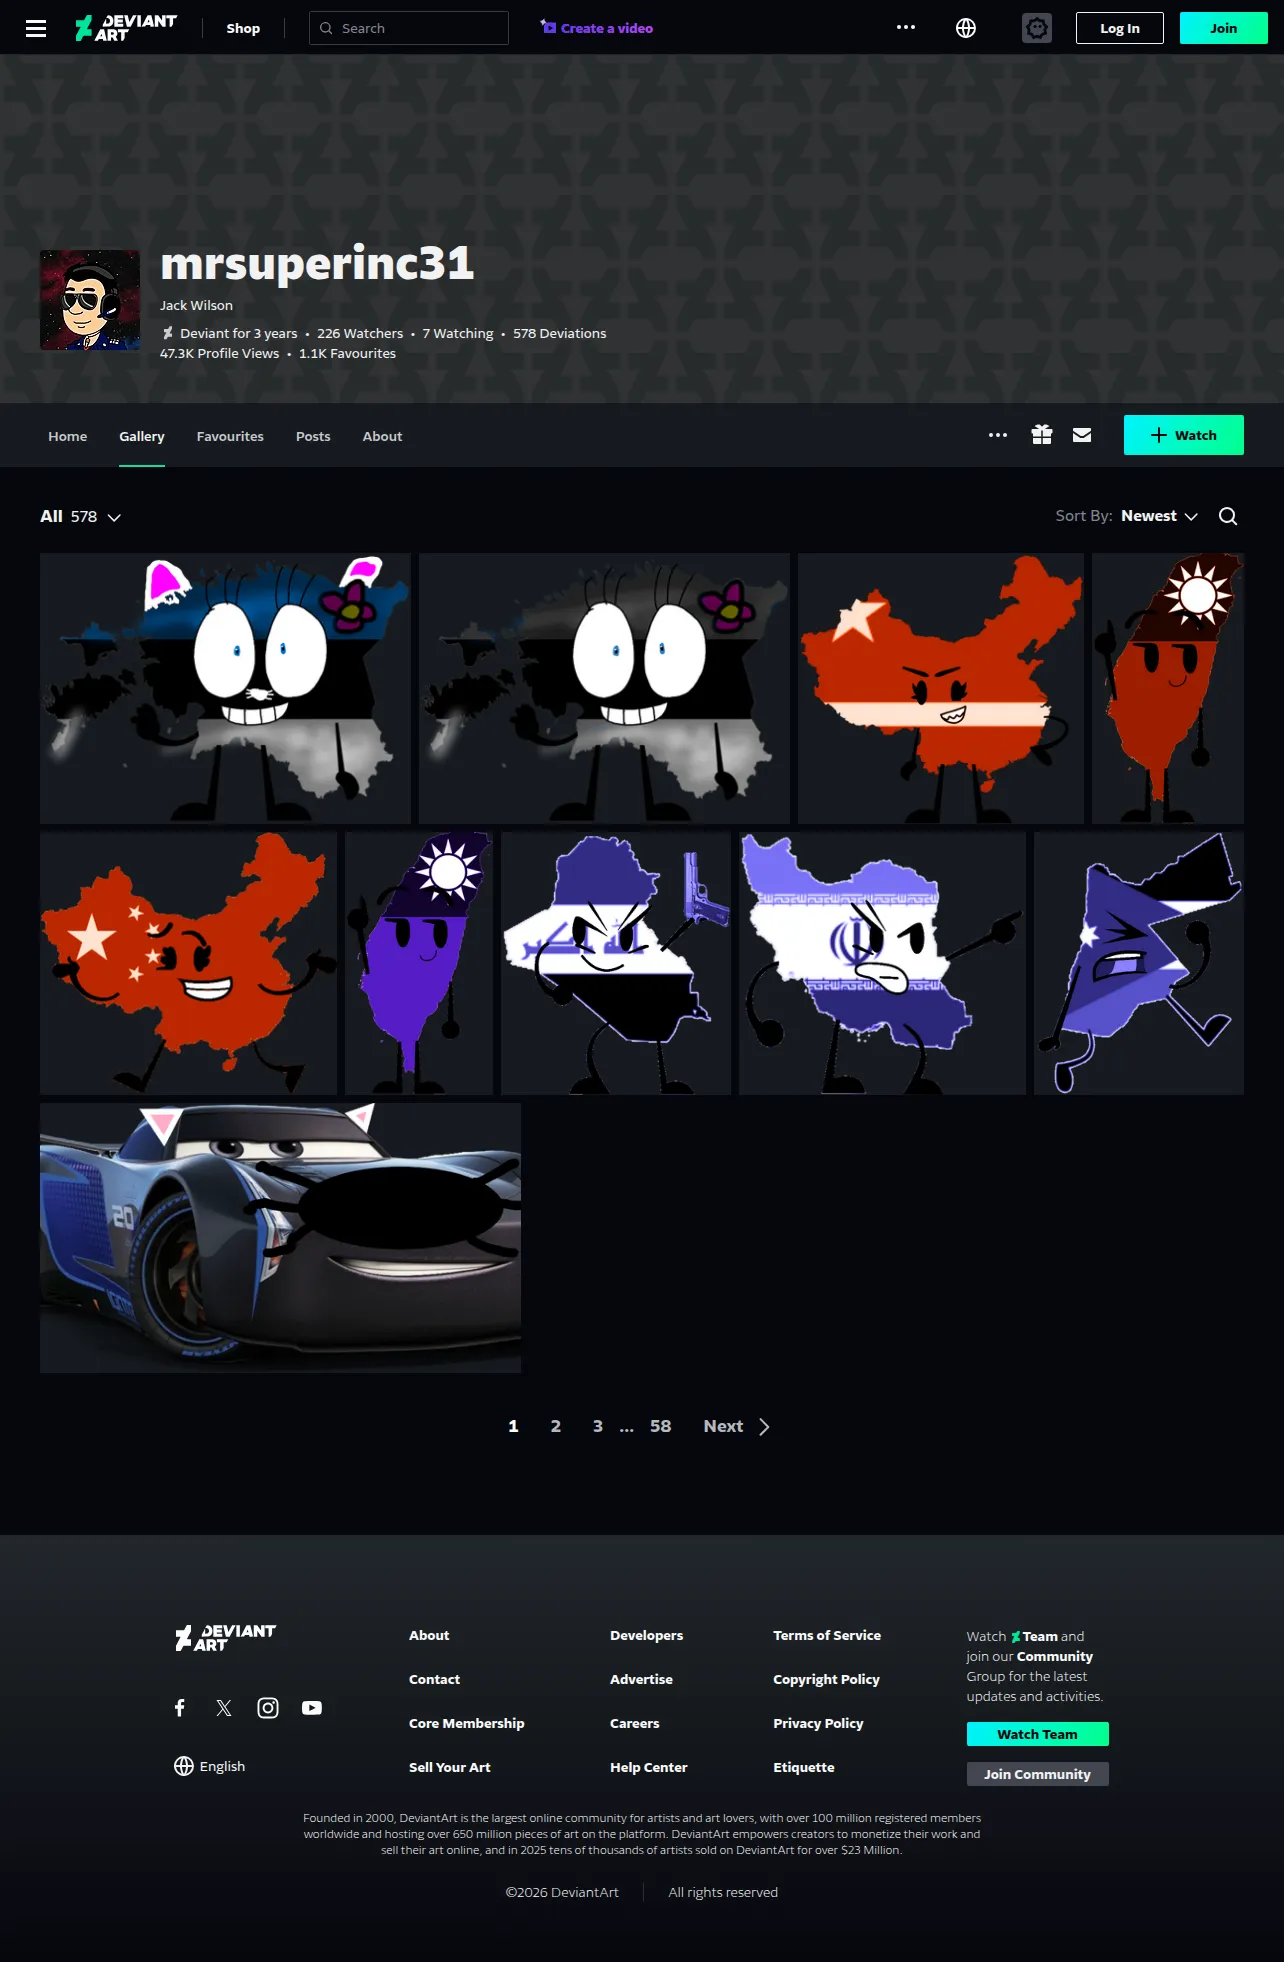1284x1962 pixels.
Task: Open the Developers footer link
Action: (647, 1635)
